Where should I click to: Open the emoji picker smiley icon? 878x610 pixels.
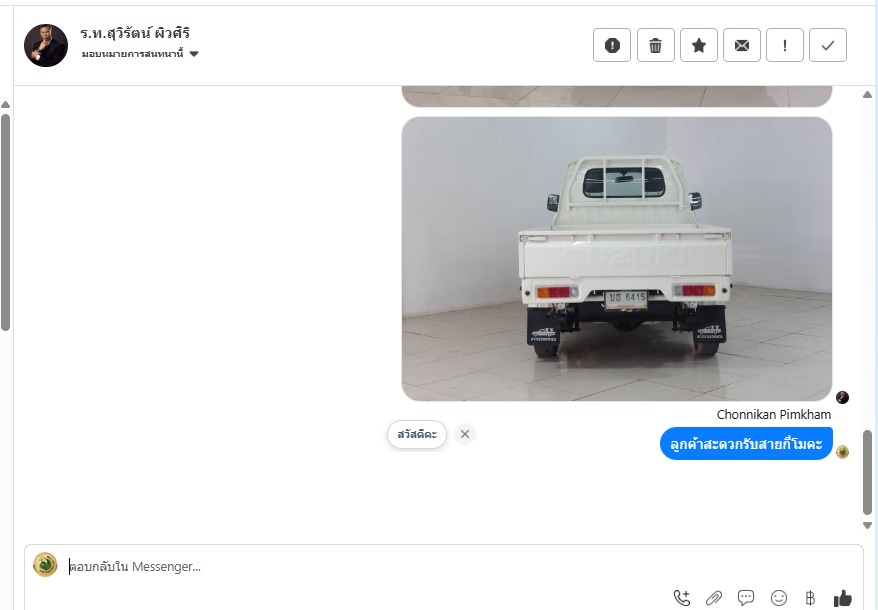(778, 598)
